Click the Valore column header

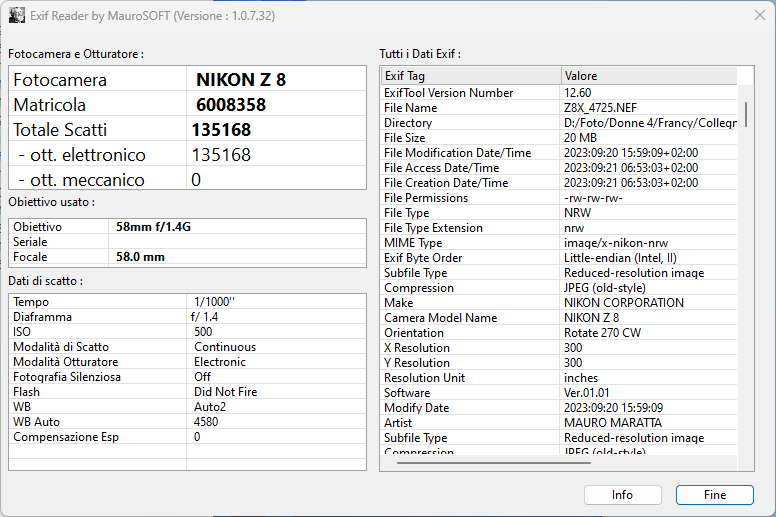tap(649, 76)
